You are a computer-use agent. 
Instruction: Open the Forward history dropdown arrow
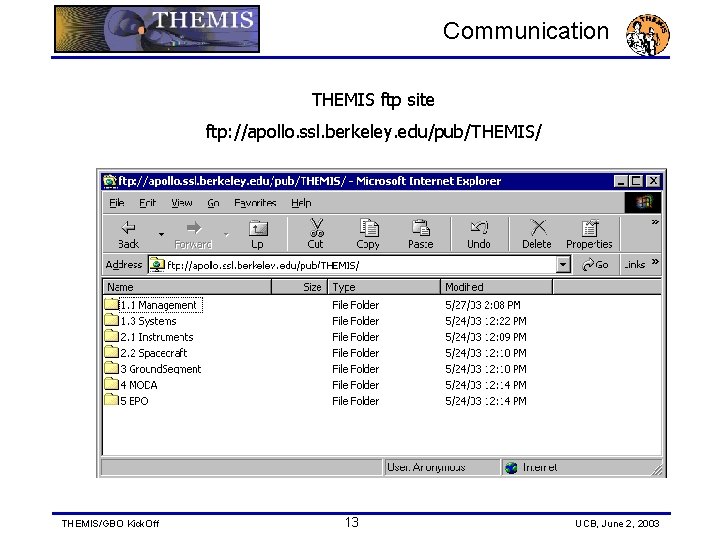226,235
